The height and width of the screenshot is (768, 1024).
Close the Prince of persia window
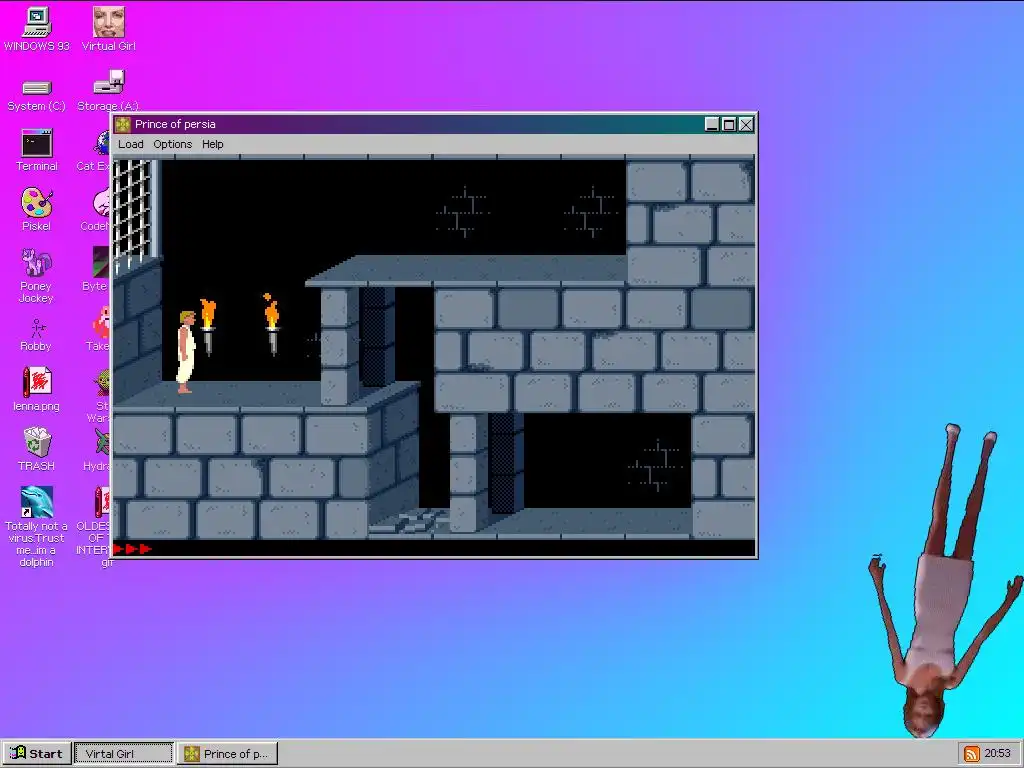(746, 124)
